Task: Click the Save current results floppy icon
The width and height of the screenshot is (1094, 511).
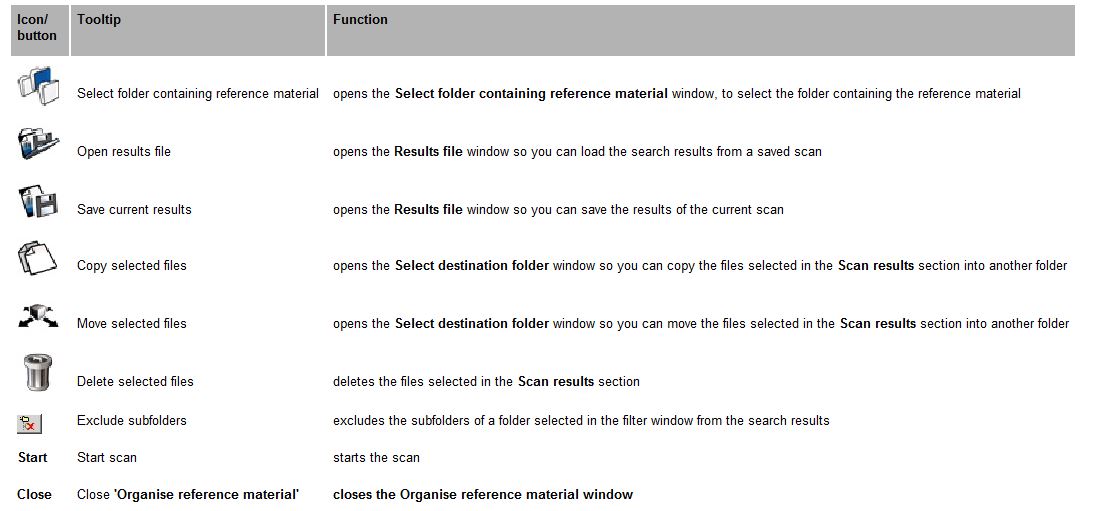Action: point(38,201)
